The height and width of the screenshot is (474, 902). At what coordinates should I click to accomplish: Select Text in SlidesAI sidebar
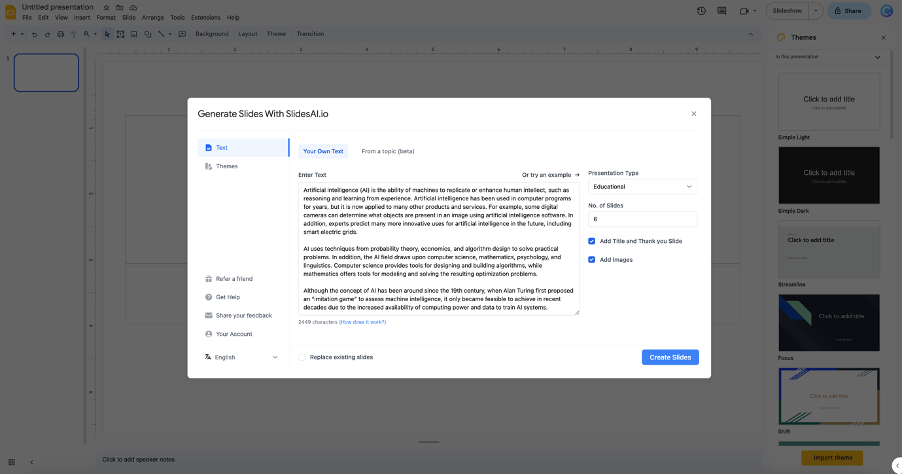tap(242, 148)
